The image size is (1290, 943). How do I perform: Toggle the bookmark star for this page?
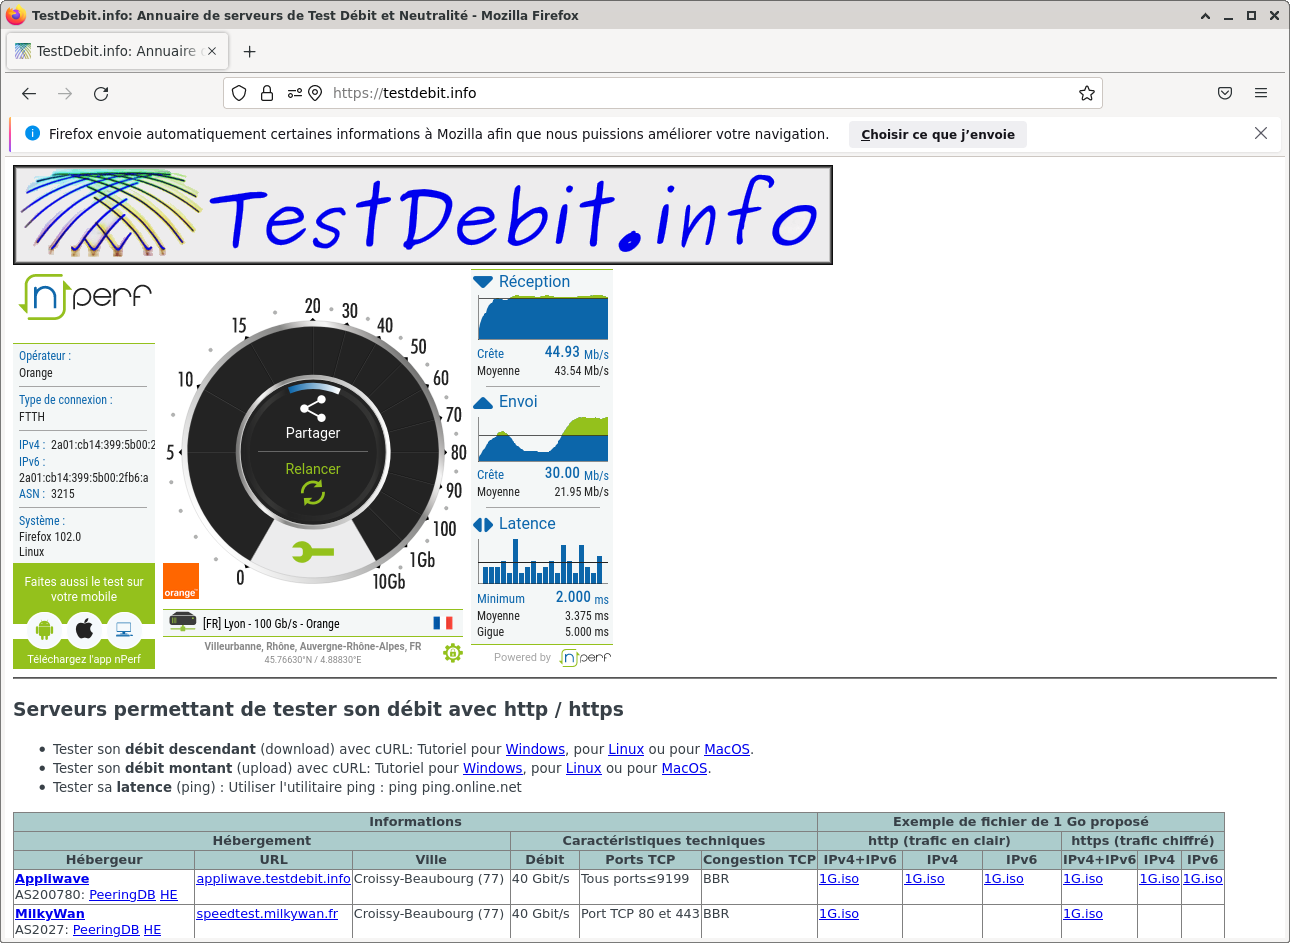(x=1087, y=93)
